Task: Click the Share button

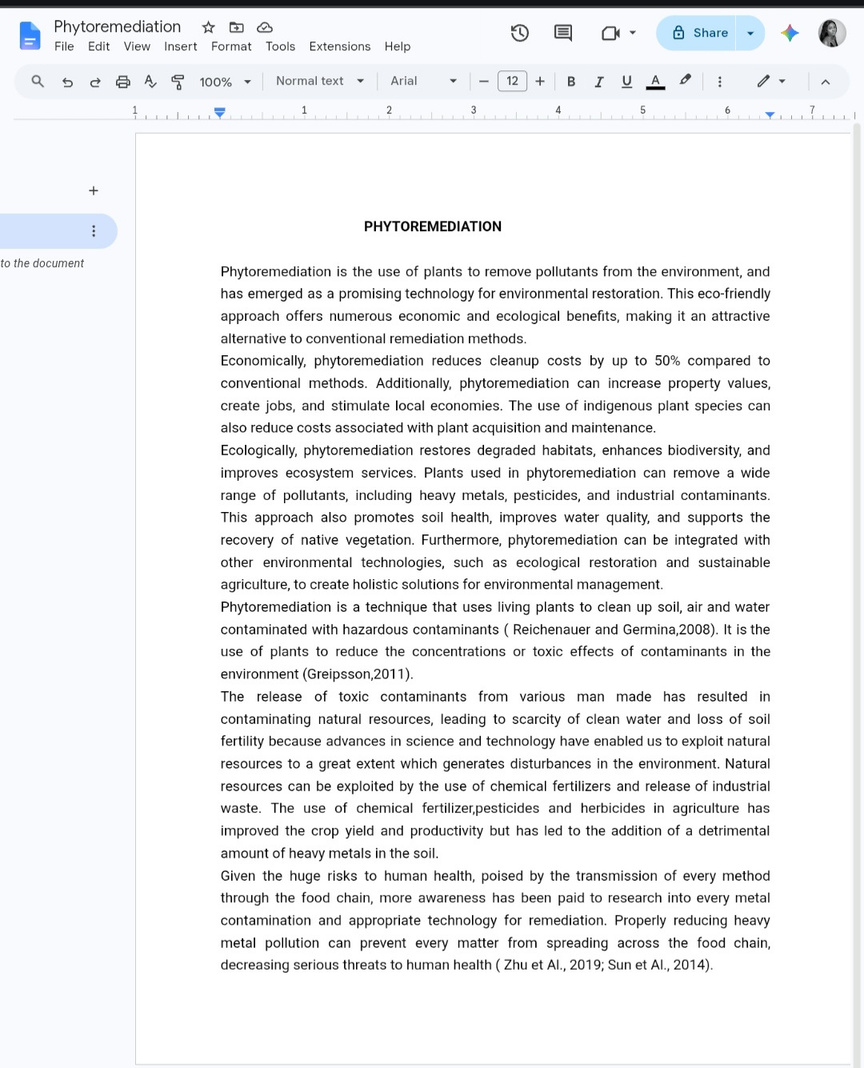Action: tap(698, 33)
